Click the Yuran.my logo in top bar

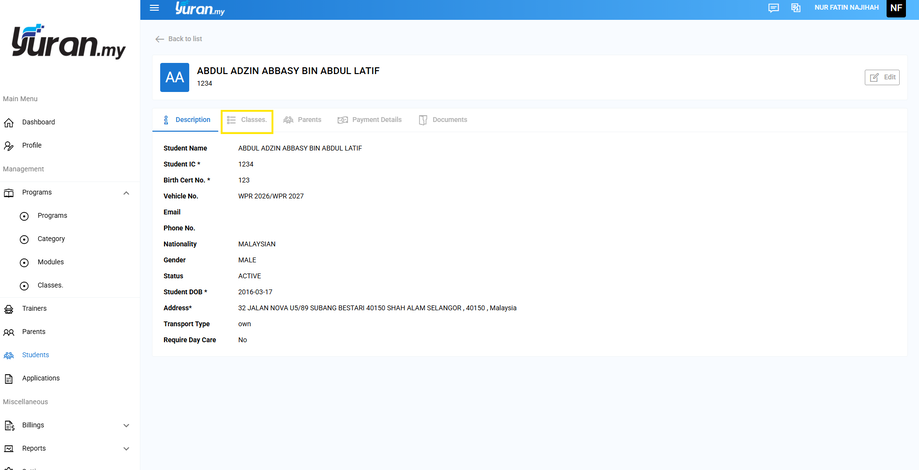click(x=200, y=8)
